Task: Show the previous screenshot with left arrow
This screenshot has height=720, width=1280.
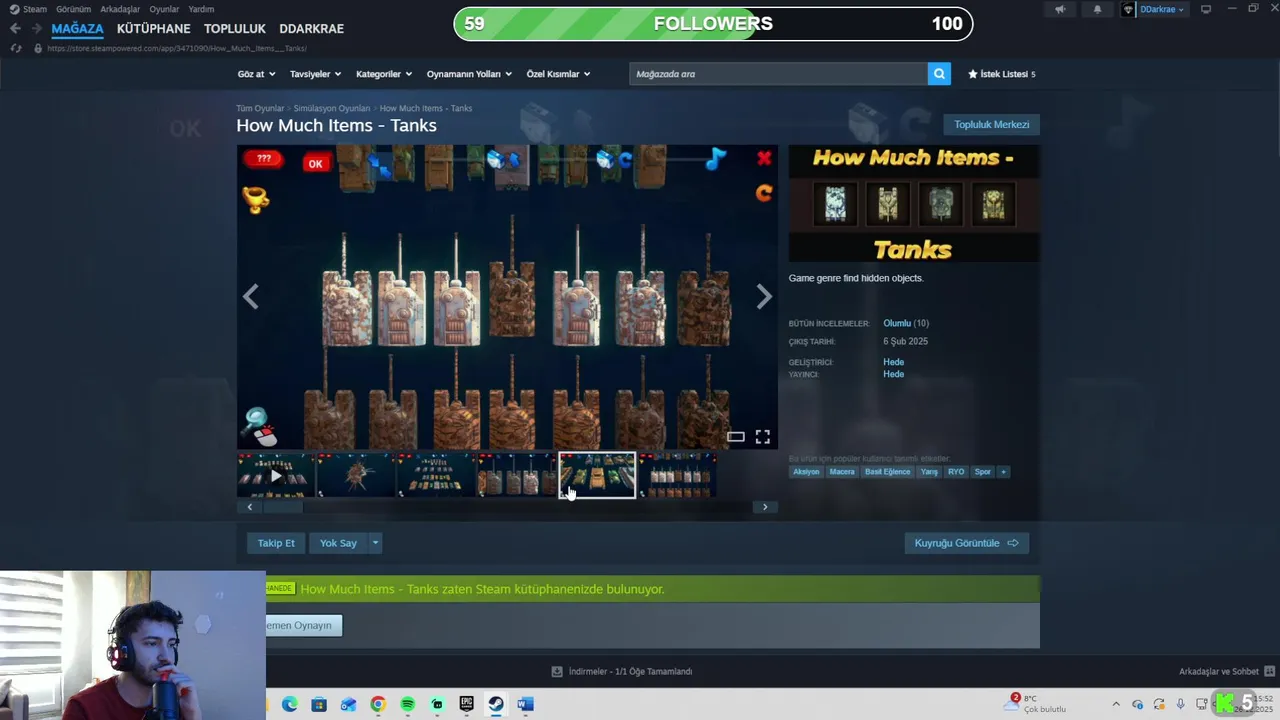Action: [x=250, y=296]
